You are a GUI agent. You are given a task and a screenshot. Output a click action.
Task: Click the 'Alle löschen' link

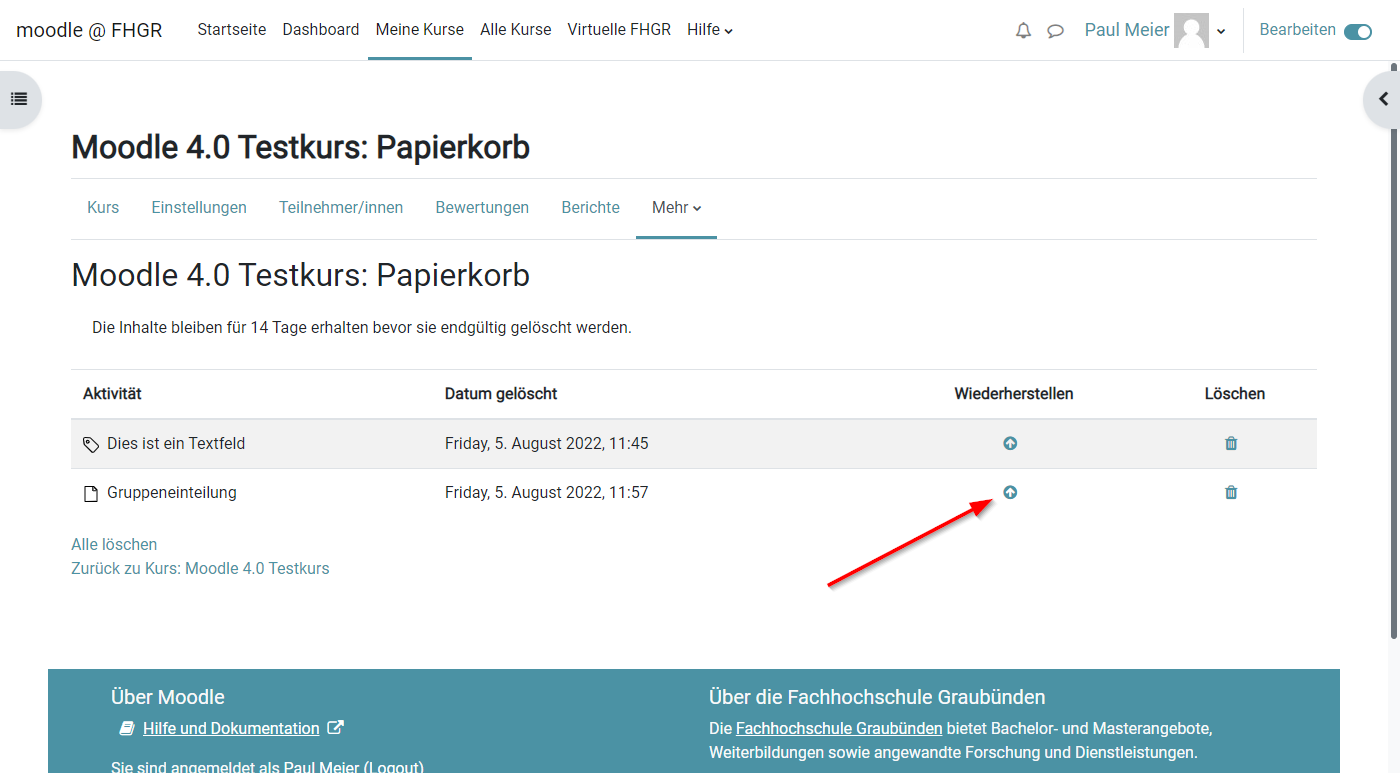(114, 545)
